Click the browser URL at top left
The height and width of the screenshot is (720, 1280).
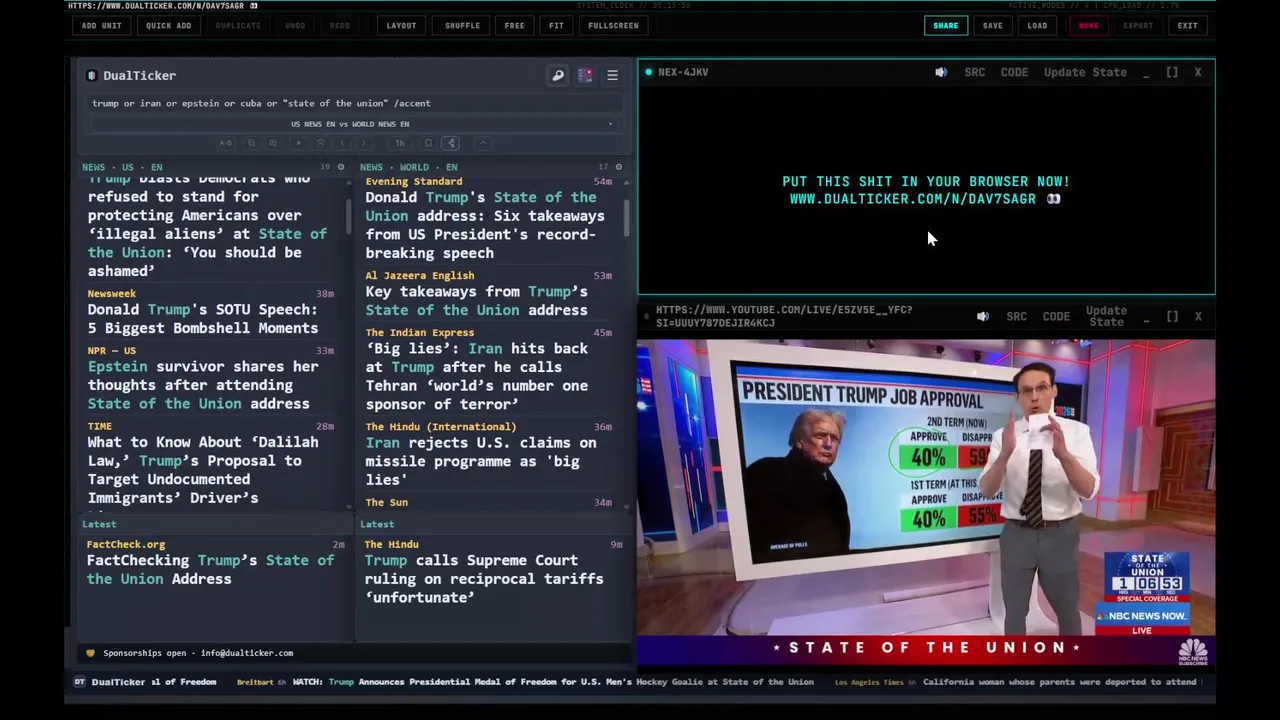156,6
